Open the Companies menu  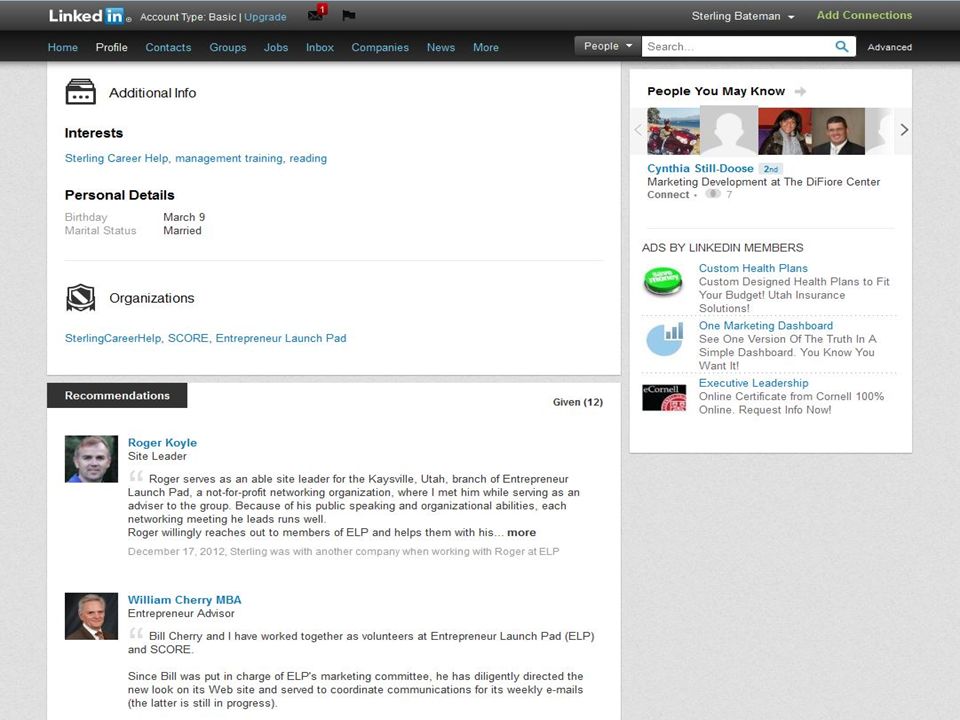[380, 47]
